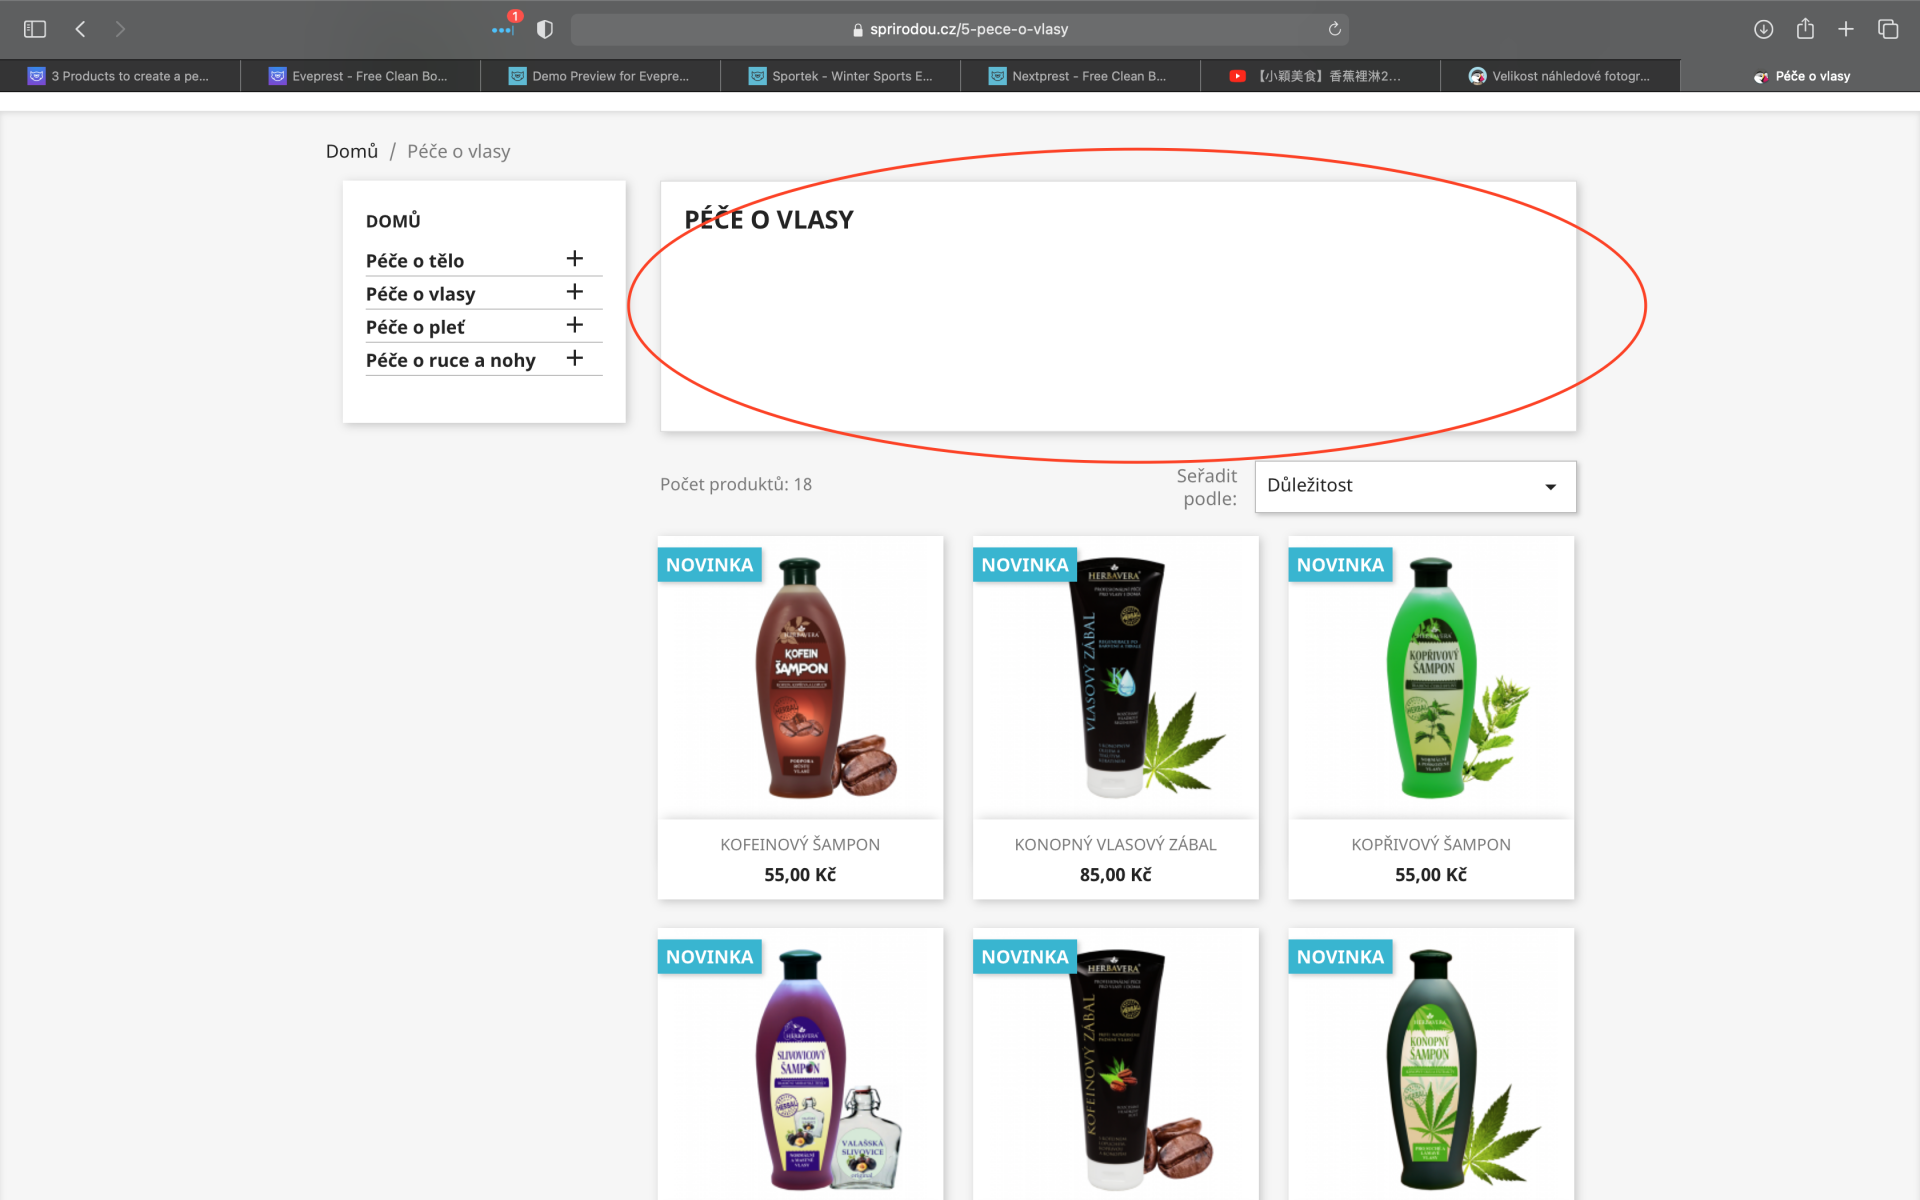The image size is (1920, 1200).
Task: Open a new tab with plus icon
Action: (x=1846, y=29)
